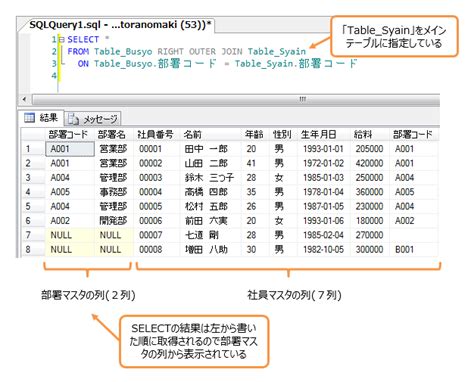
Task: Select row header number 8
Action: (33, 249)
